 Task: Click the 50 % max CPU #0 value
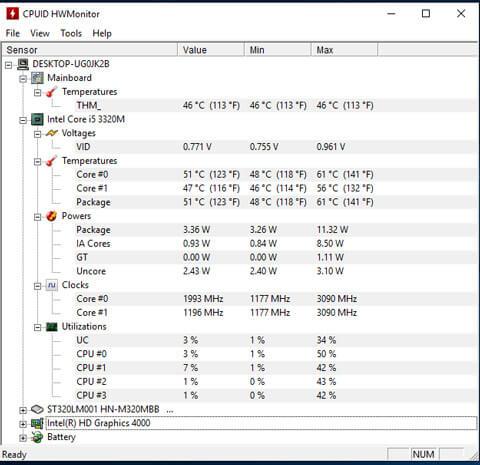click(326, 354)
